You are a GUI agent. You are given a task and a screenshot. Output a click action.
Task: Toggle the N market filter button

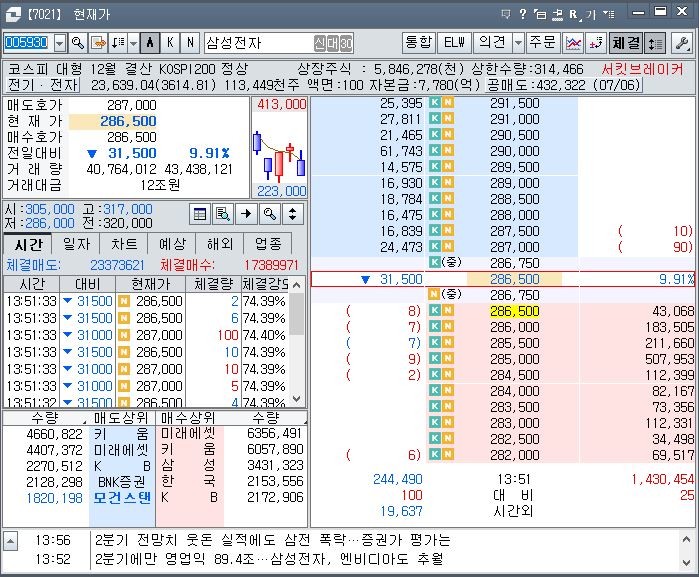pyautogui.click(x=190, y=43)
